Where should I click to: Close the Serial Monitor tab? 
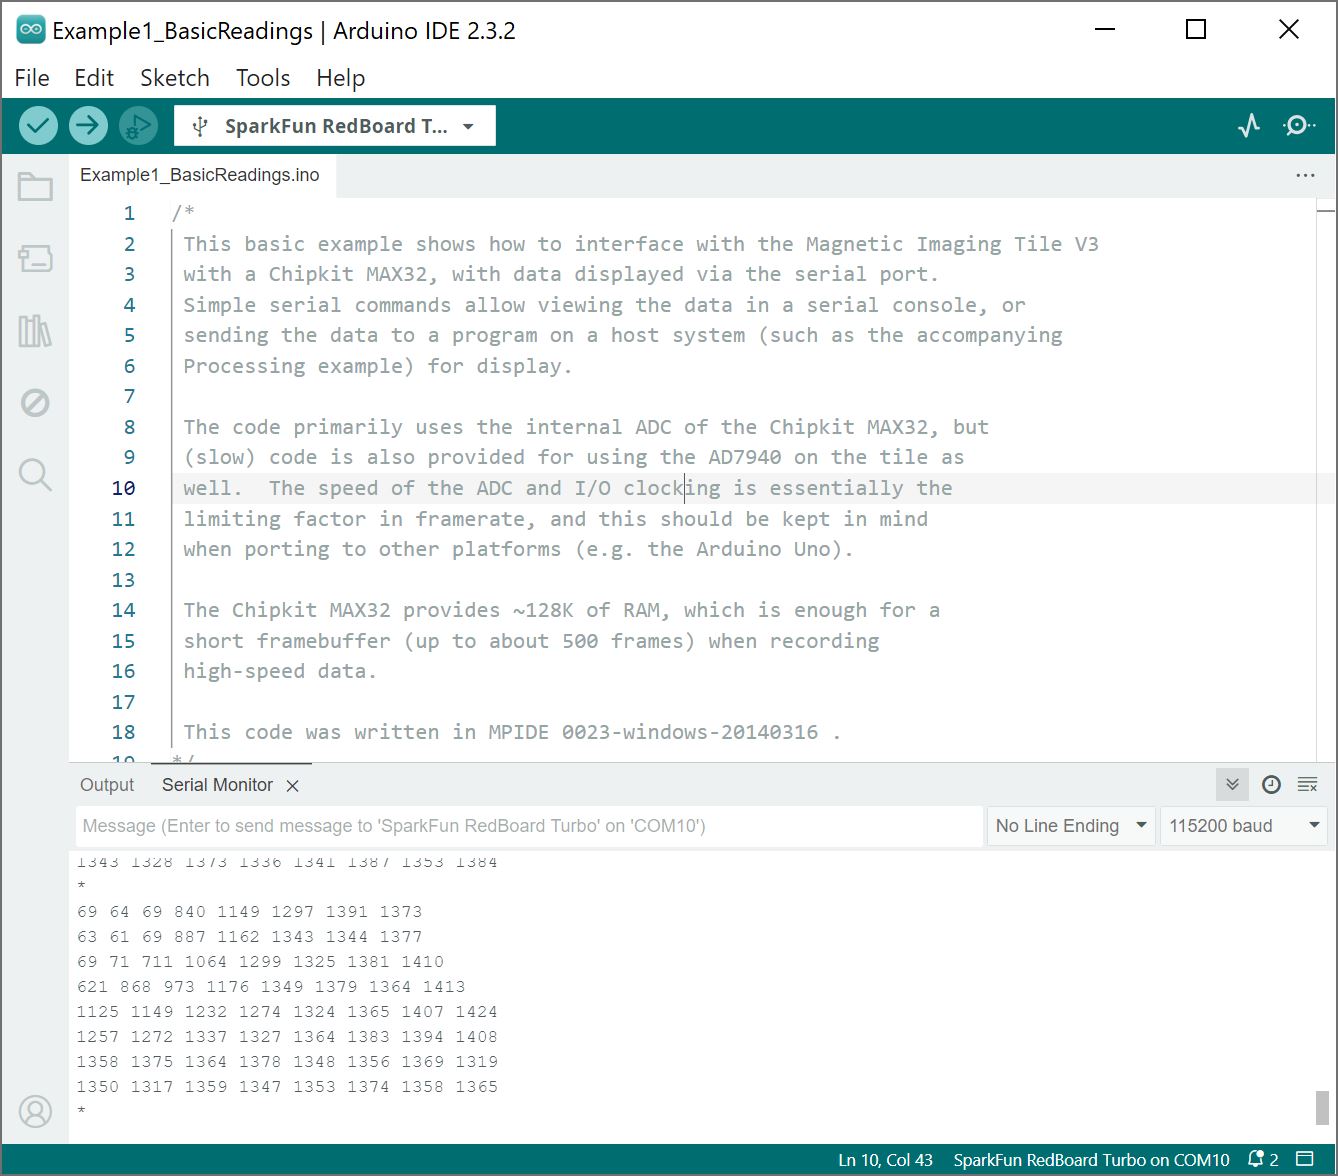(x=293, y=786)
